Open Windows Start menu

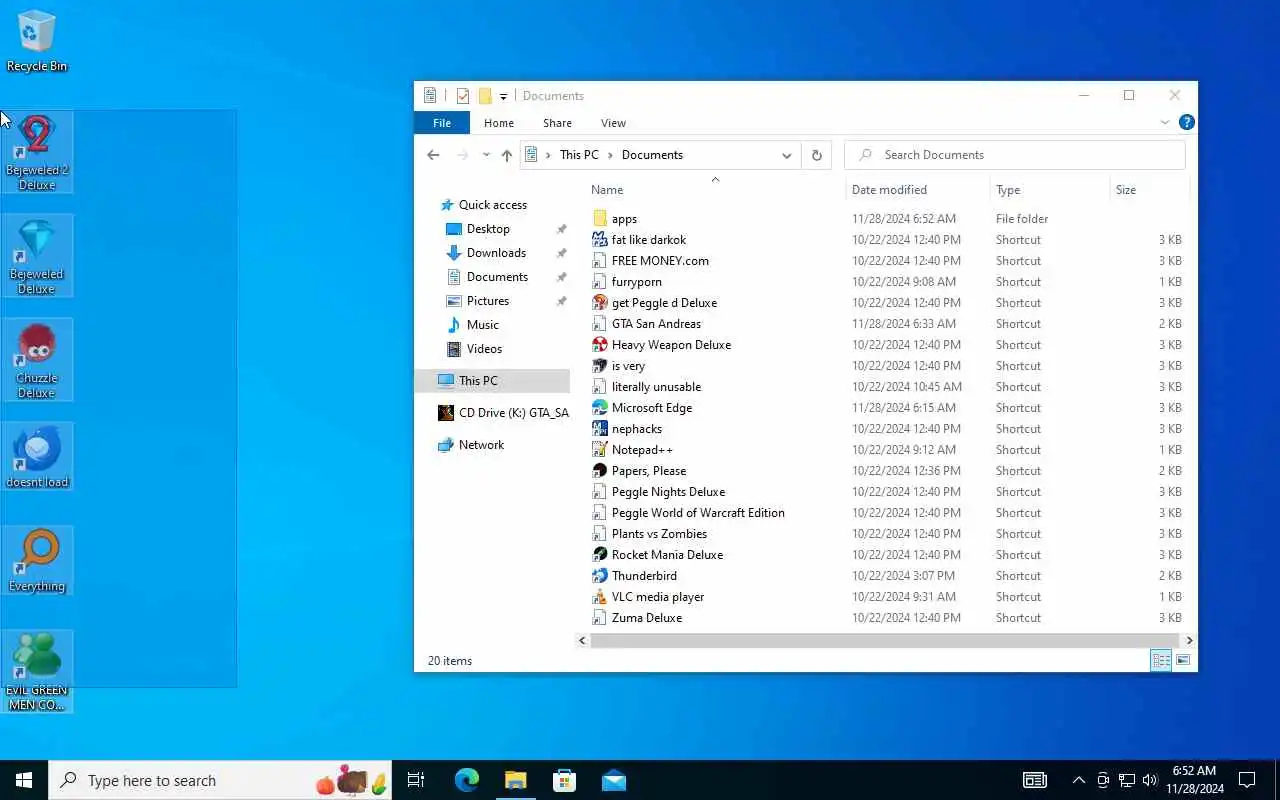[24, 780]
